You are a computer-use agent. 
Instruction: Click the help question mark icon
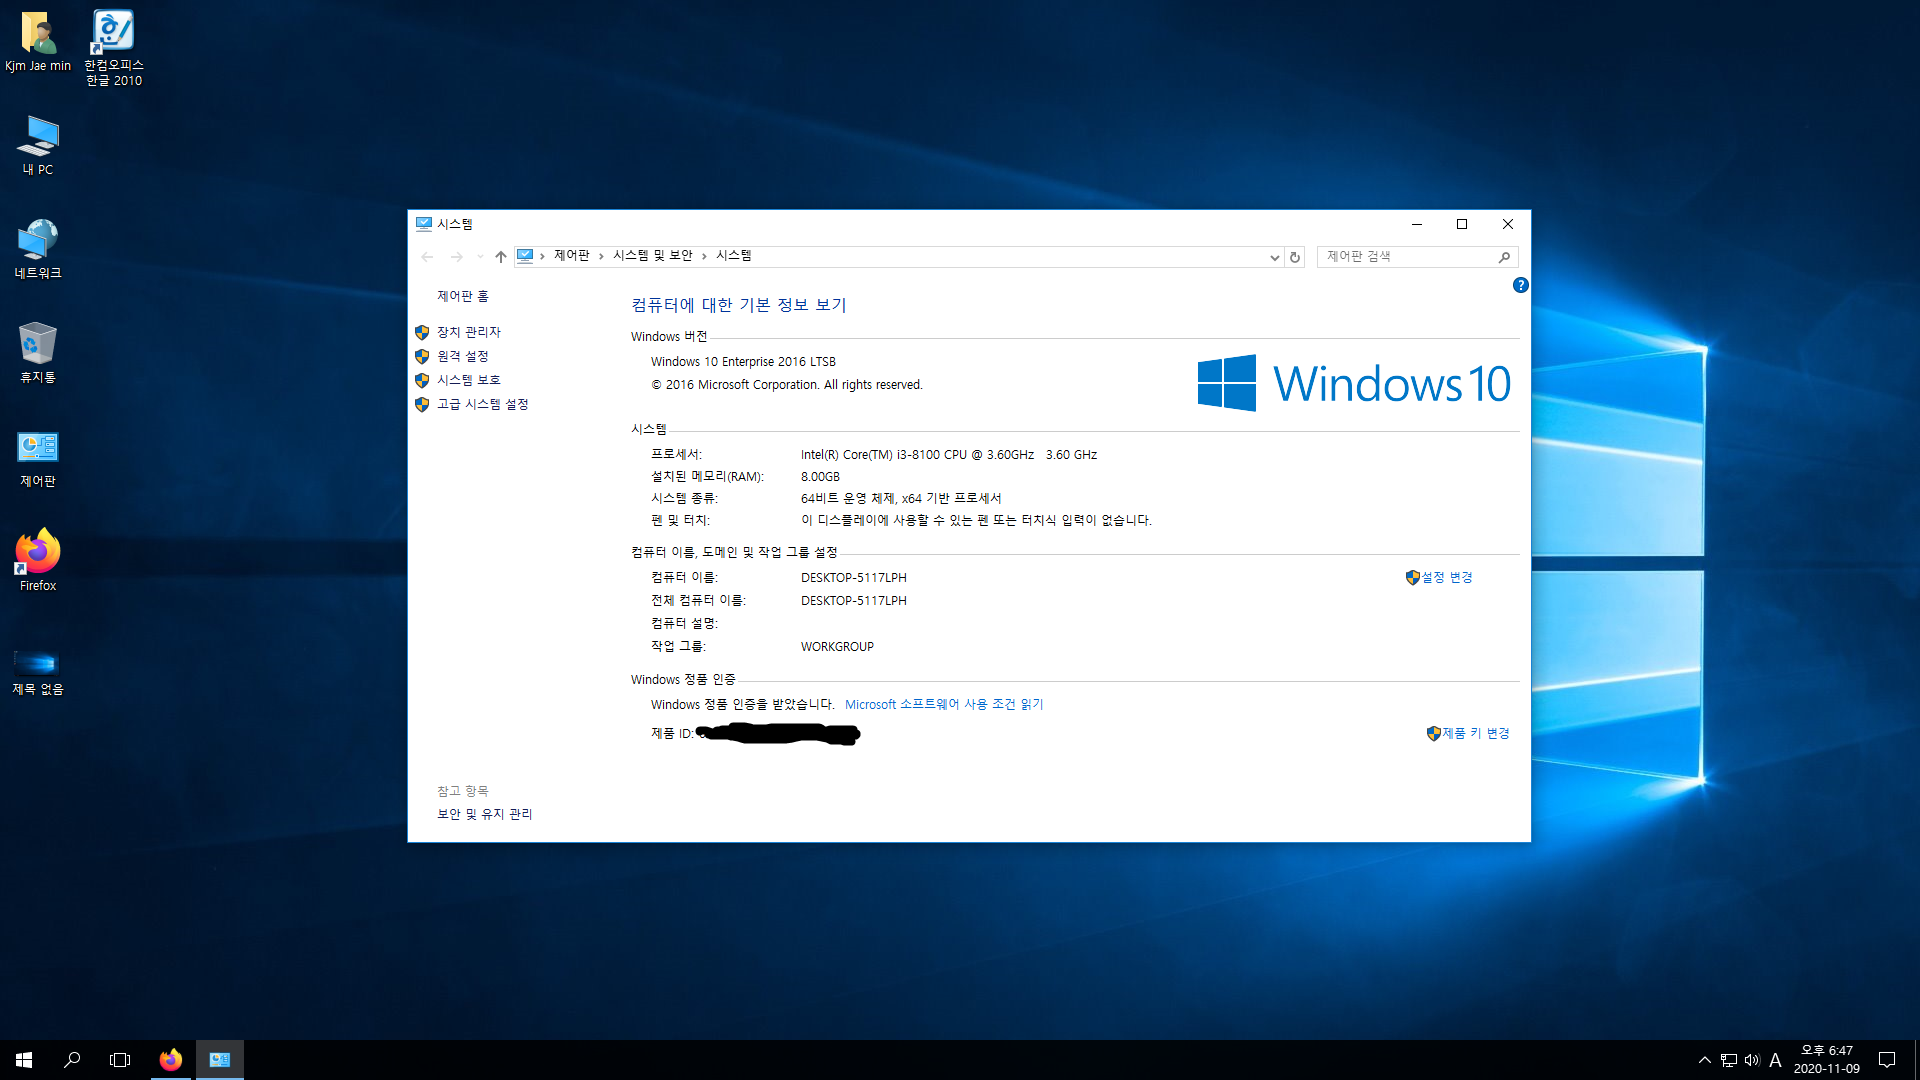pos(1520,285)
